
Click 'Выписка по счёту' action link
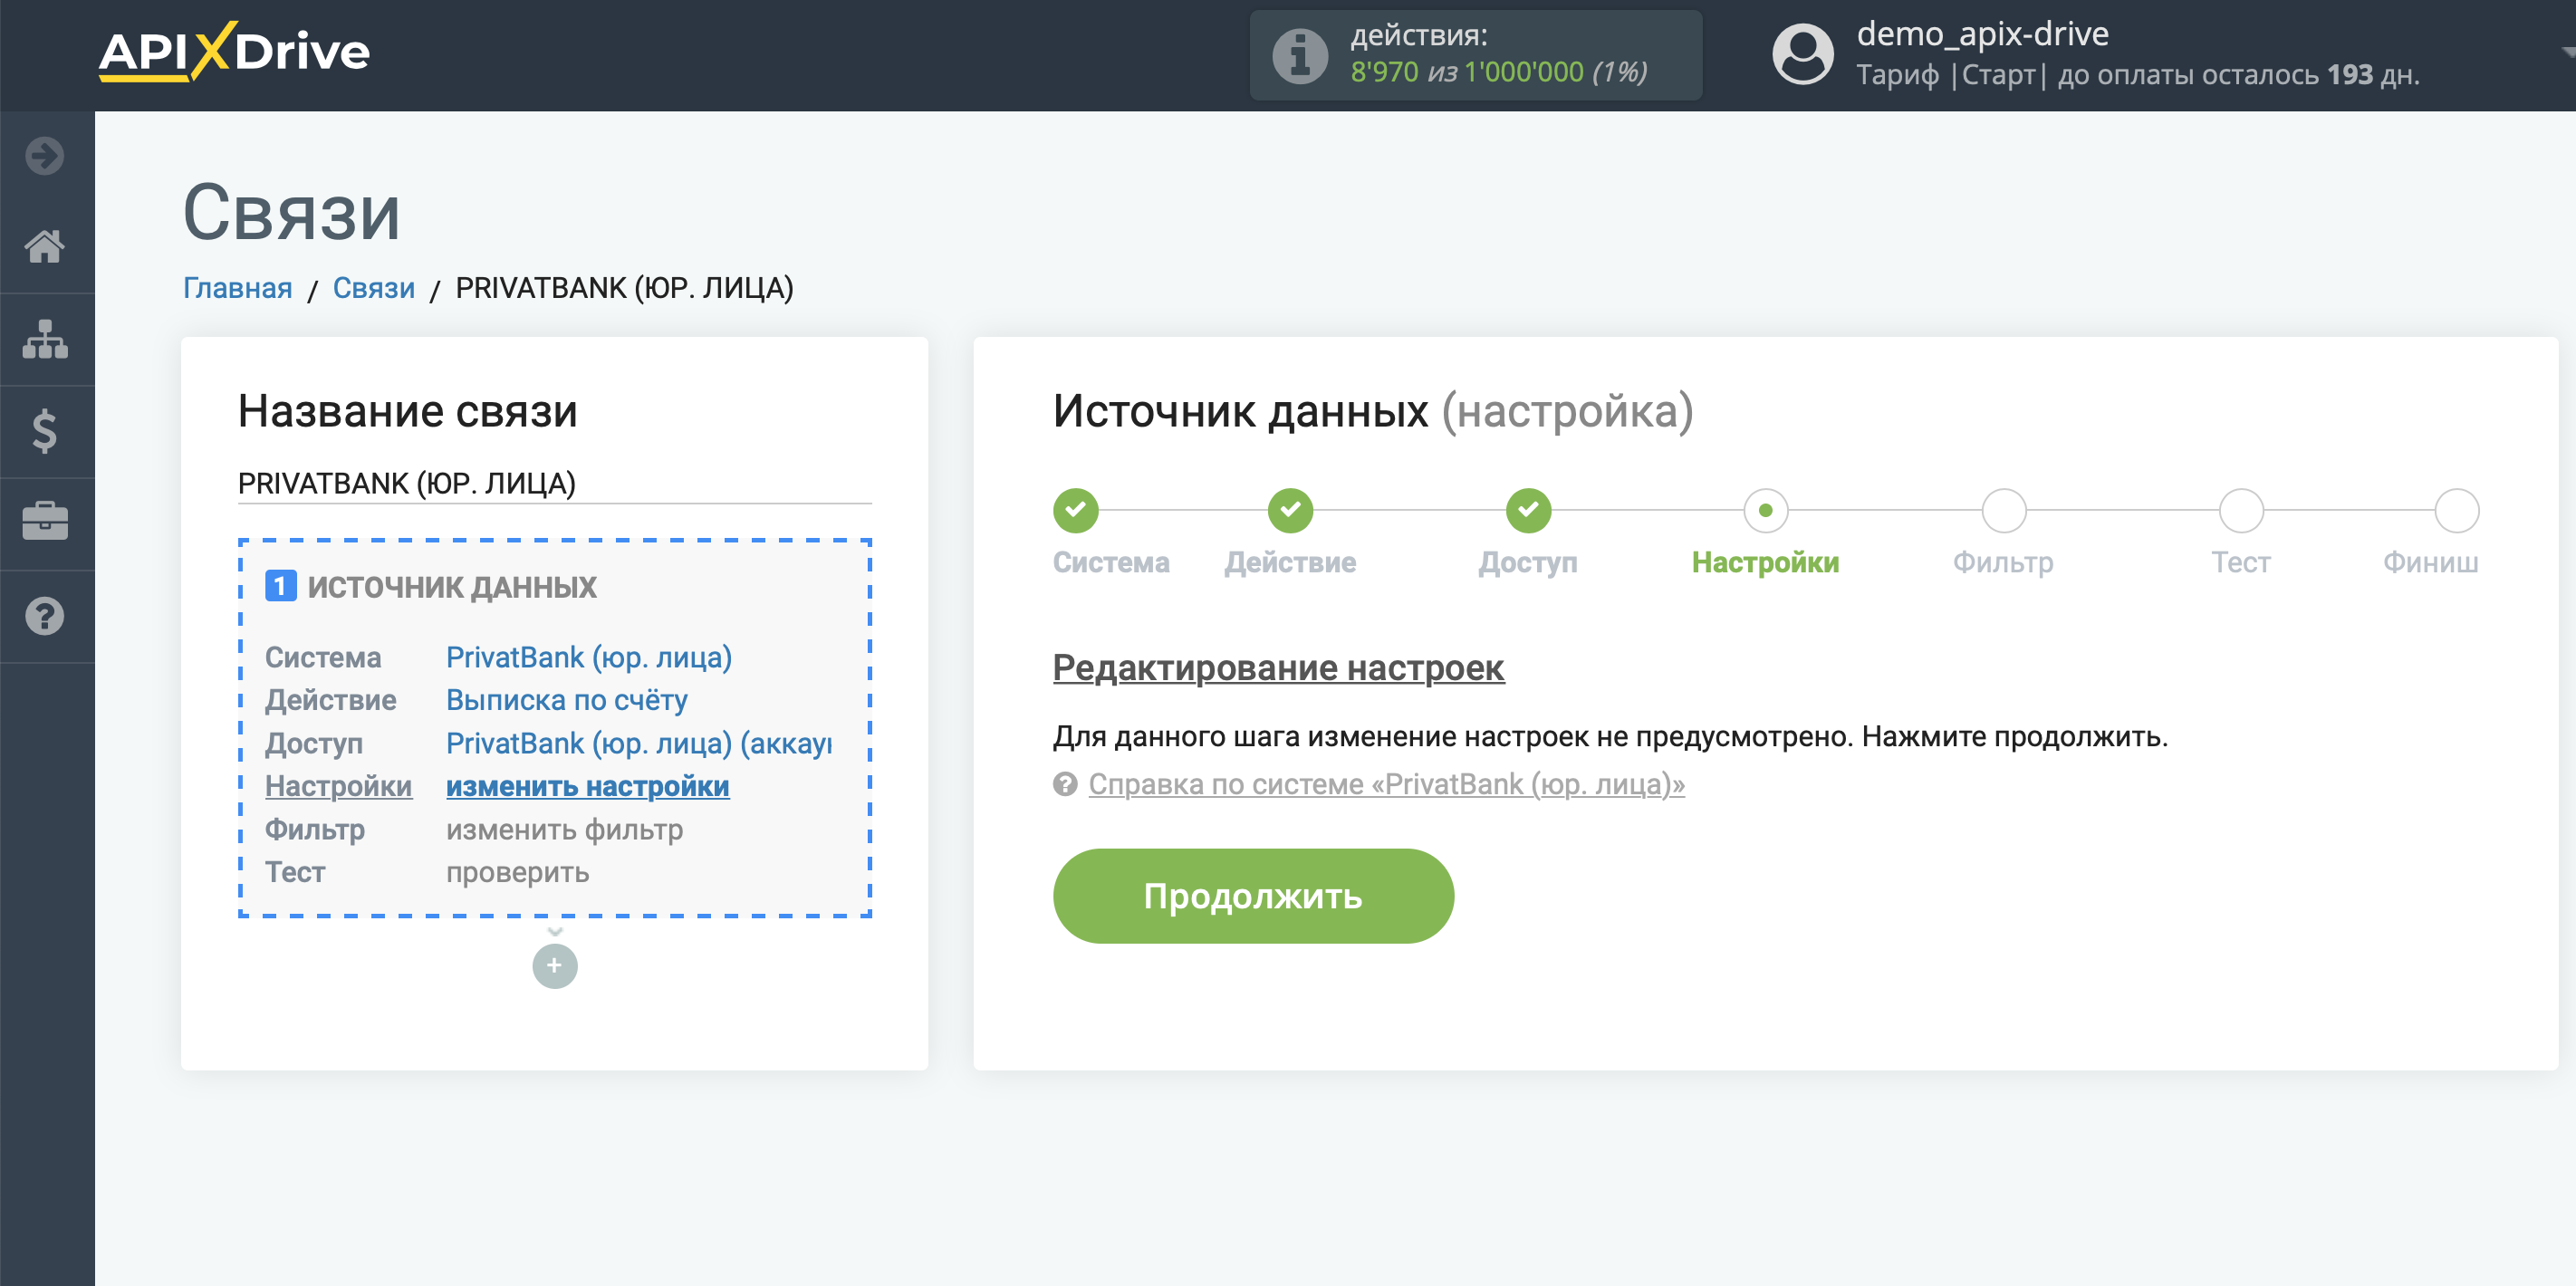click(x=567, y=701)
